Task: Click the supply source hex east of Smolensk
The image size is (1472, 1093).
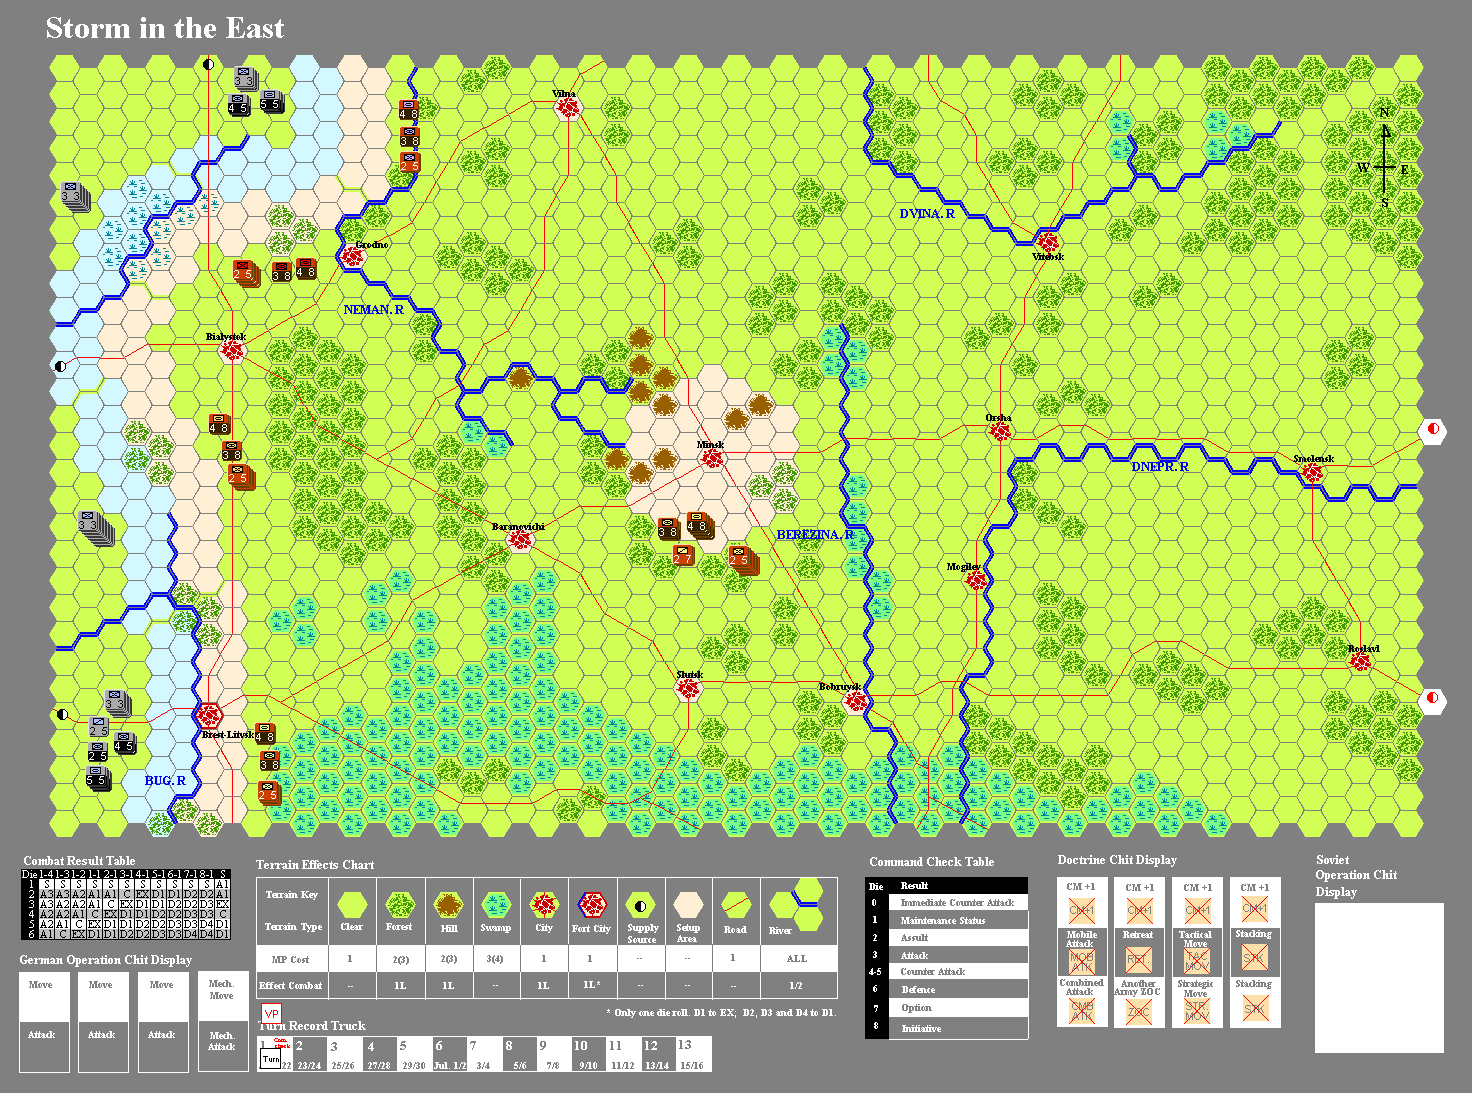Action: click(1433, 430)
